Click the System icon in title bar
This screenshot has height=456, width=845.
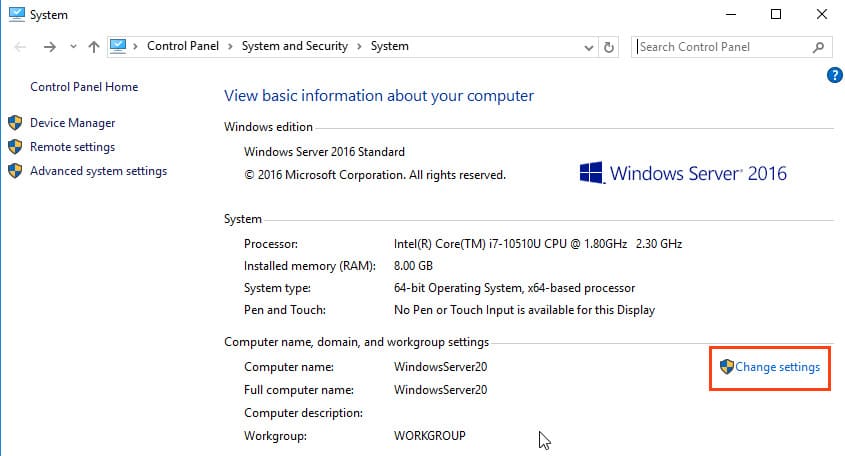coord(13,14)
